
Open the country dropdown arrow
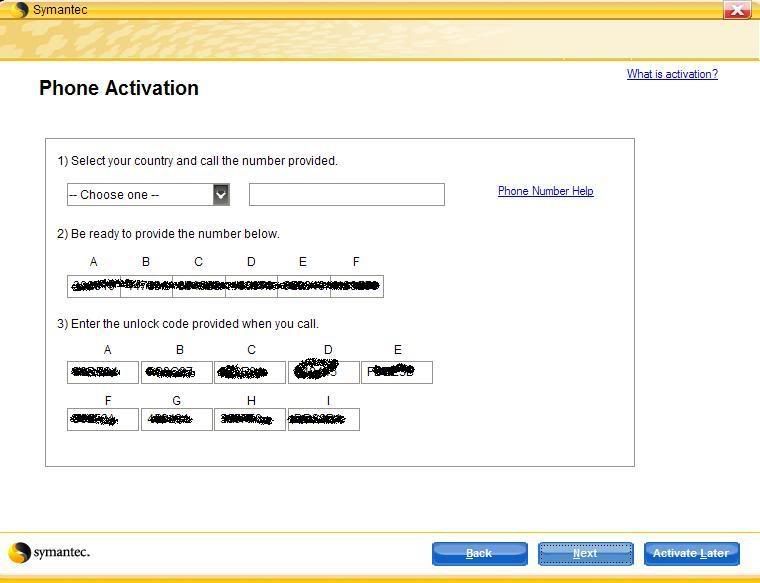(x=221, y=195)
